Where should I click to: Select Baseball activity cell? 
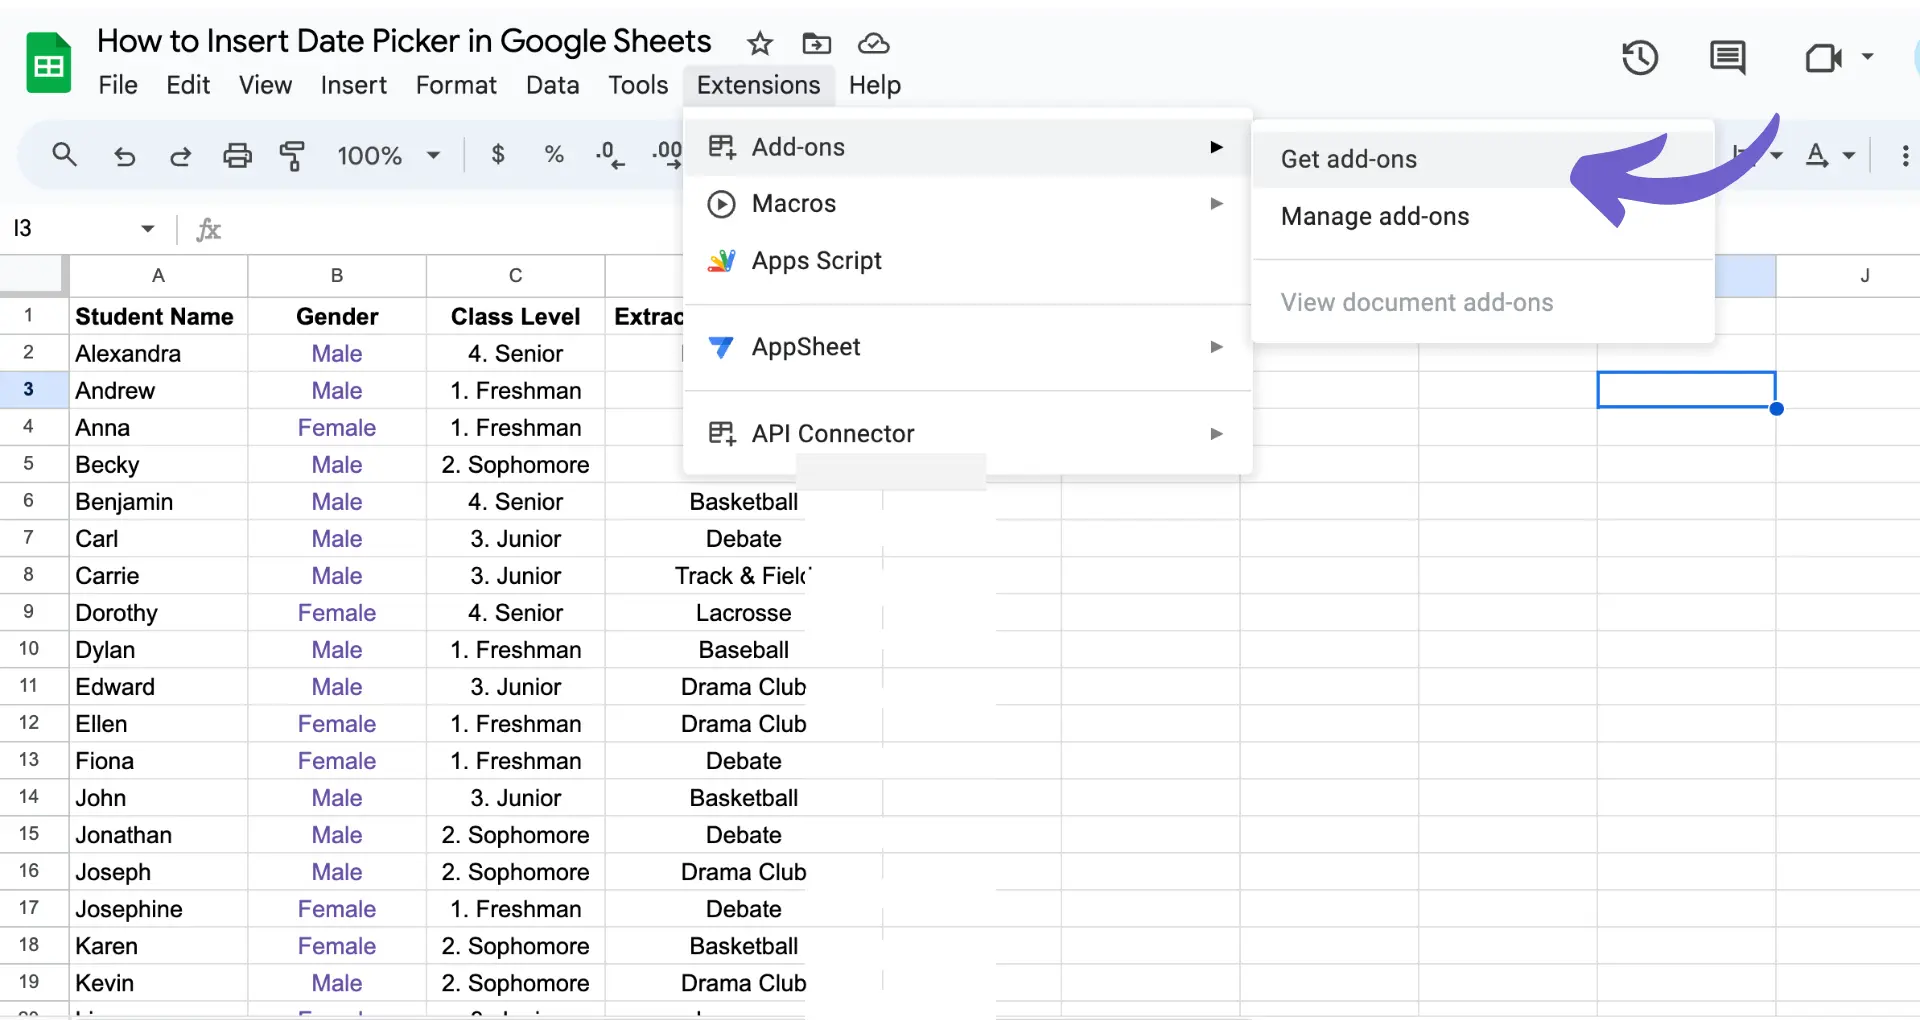click(x=743, y=649)
